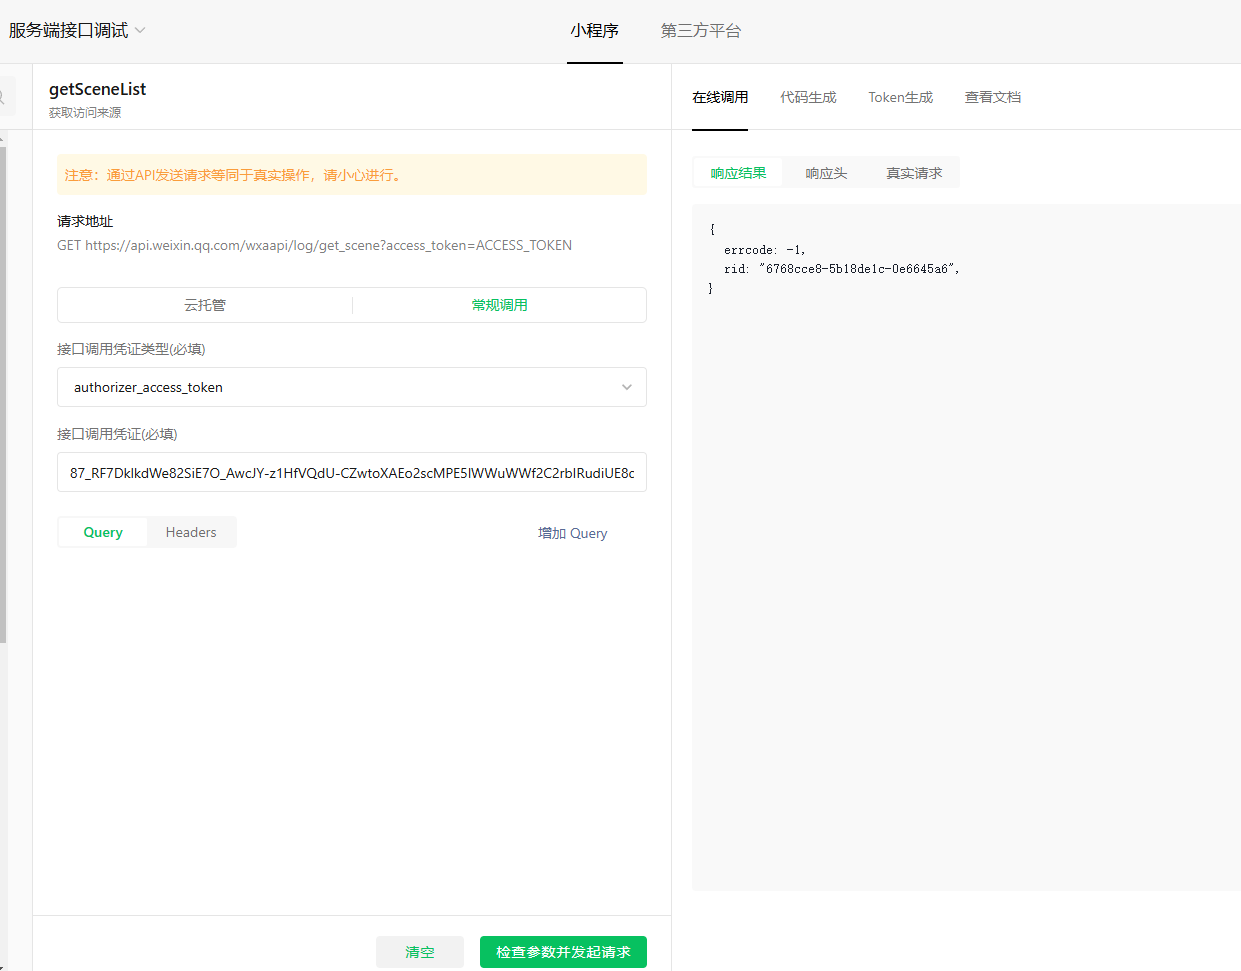Click the request URL text starting with GET

pos(314,245)
